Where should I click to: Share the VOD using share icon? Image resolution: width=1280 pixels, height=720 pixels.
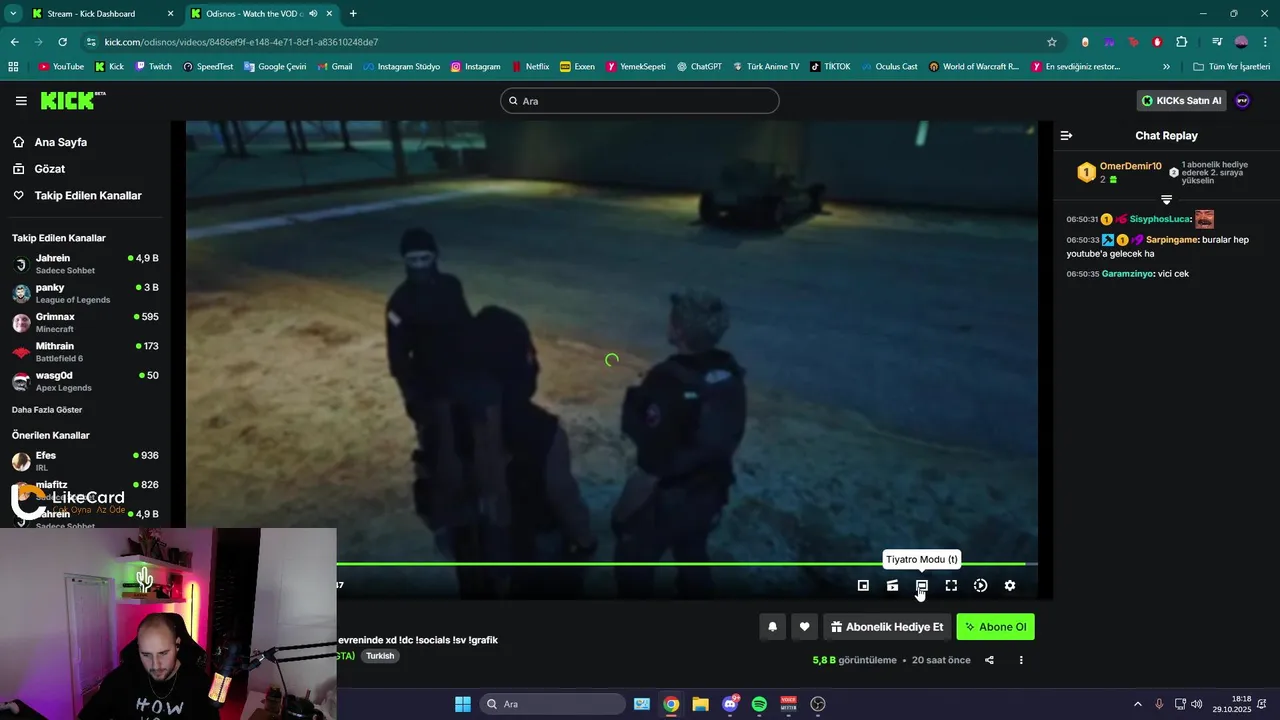(x=989, y=660)
